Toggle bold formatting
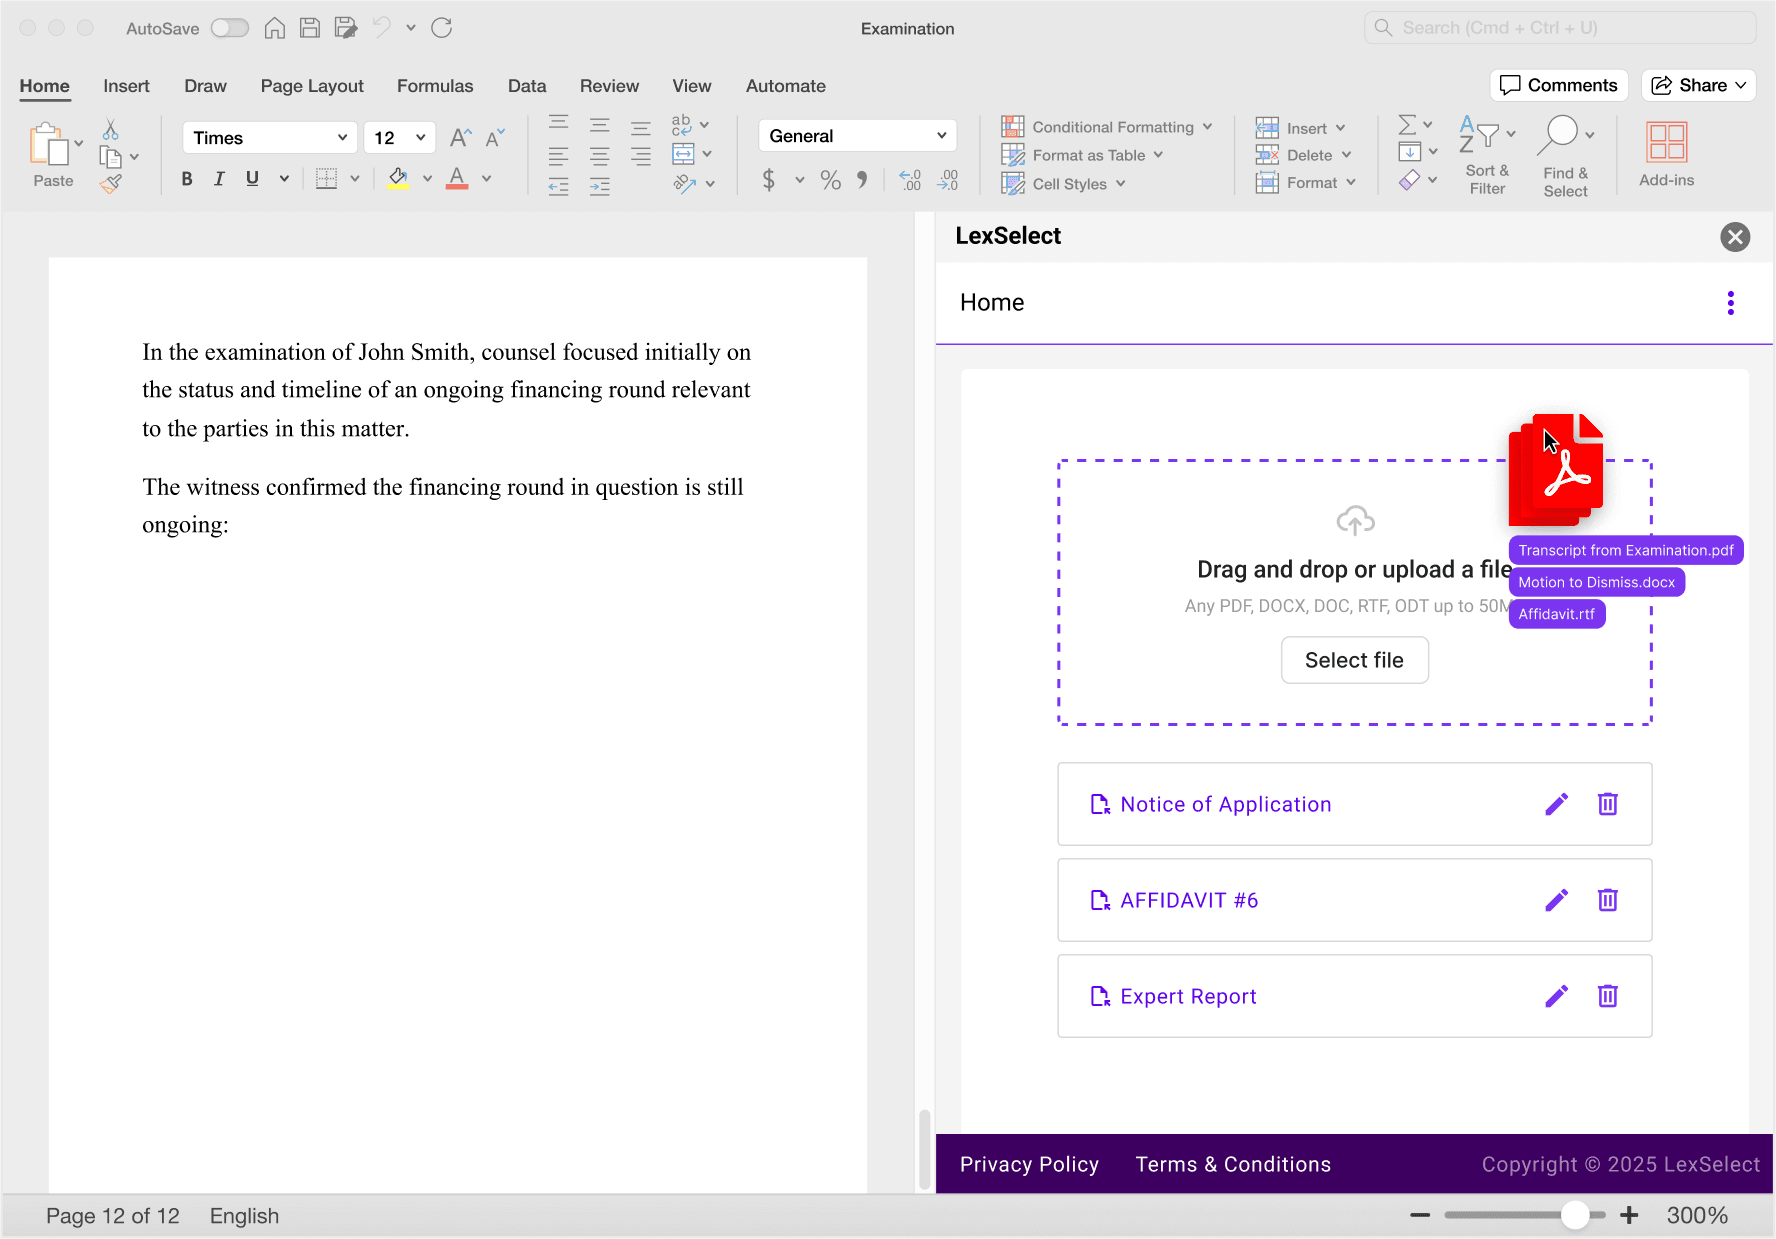 tap(187, 179)
